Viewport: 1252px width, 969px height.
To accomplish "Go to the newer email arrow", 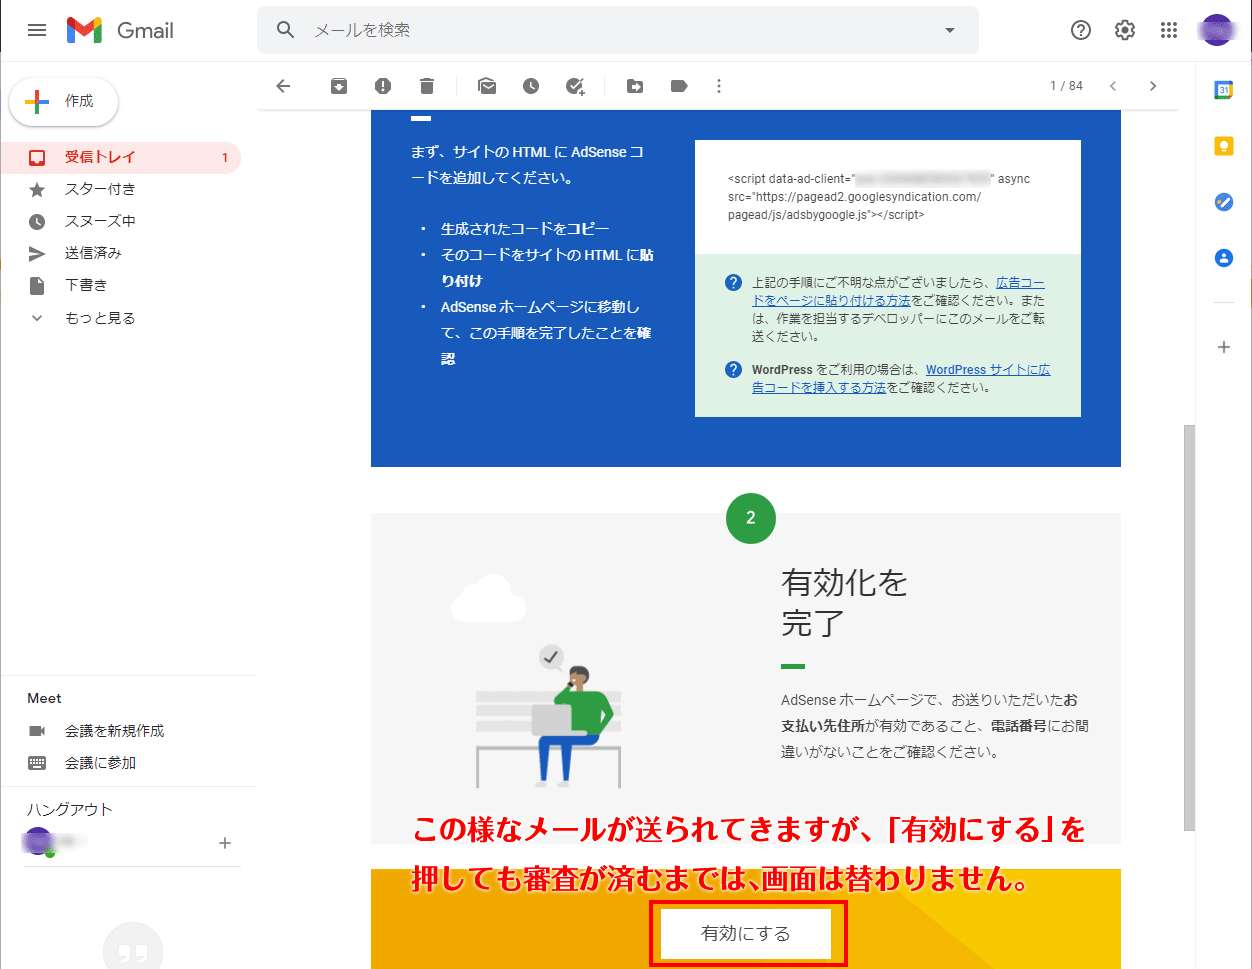I will pos(1113,86).
